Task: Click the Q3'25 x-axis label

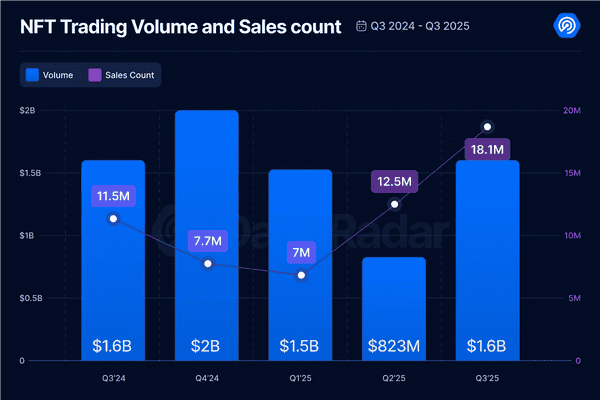Action: [487, 380]
